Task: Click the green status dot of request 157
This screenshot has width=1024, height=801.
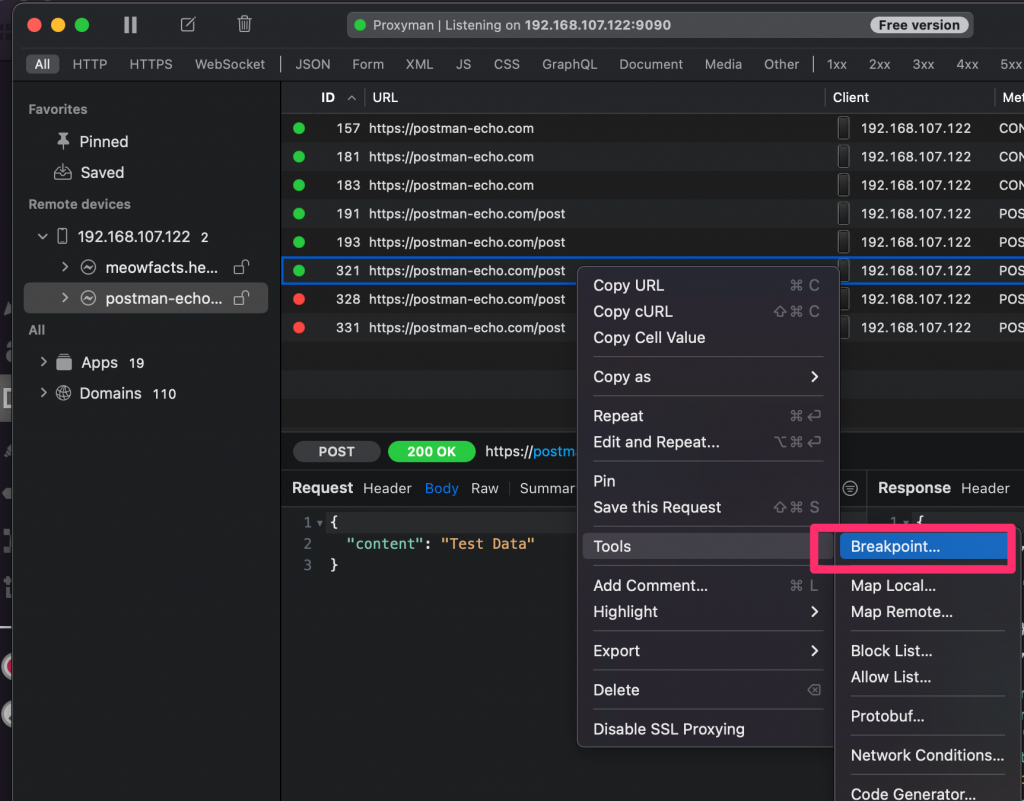Action: (299, 129)
